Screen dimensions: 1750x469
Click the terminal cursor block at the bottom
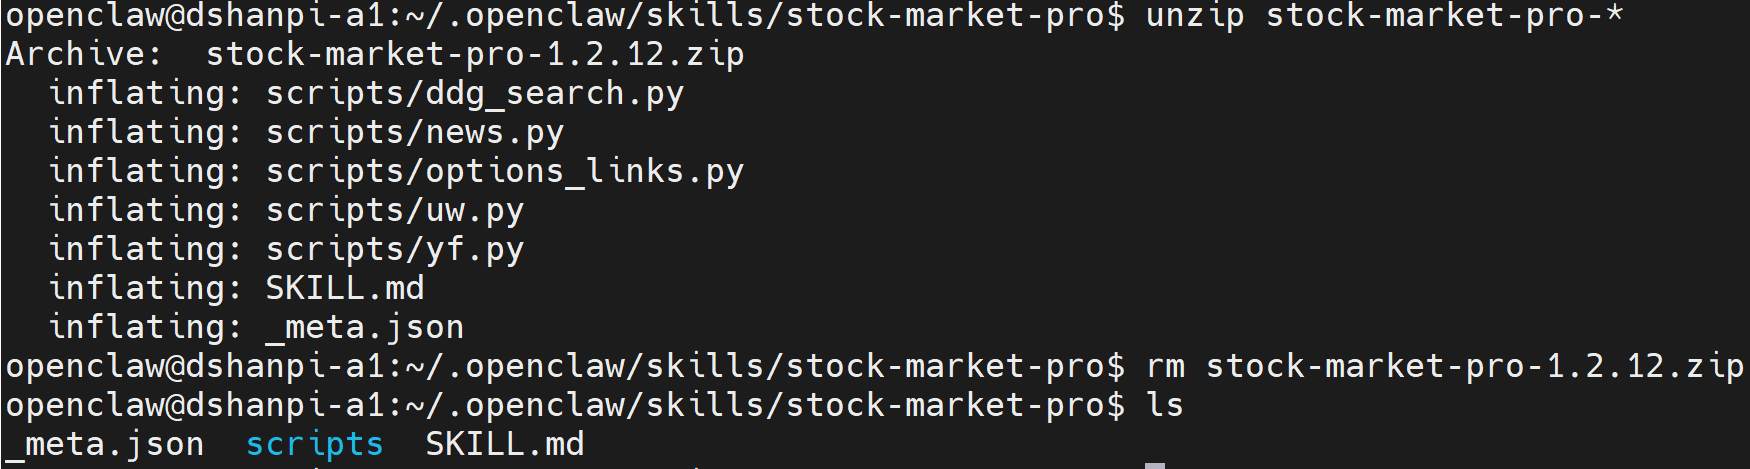(1155, 465)
